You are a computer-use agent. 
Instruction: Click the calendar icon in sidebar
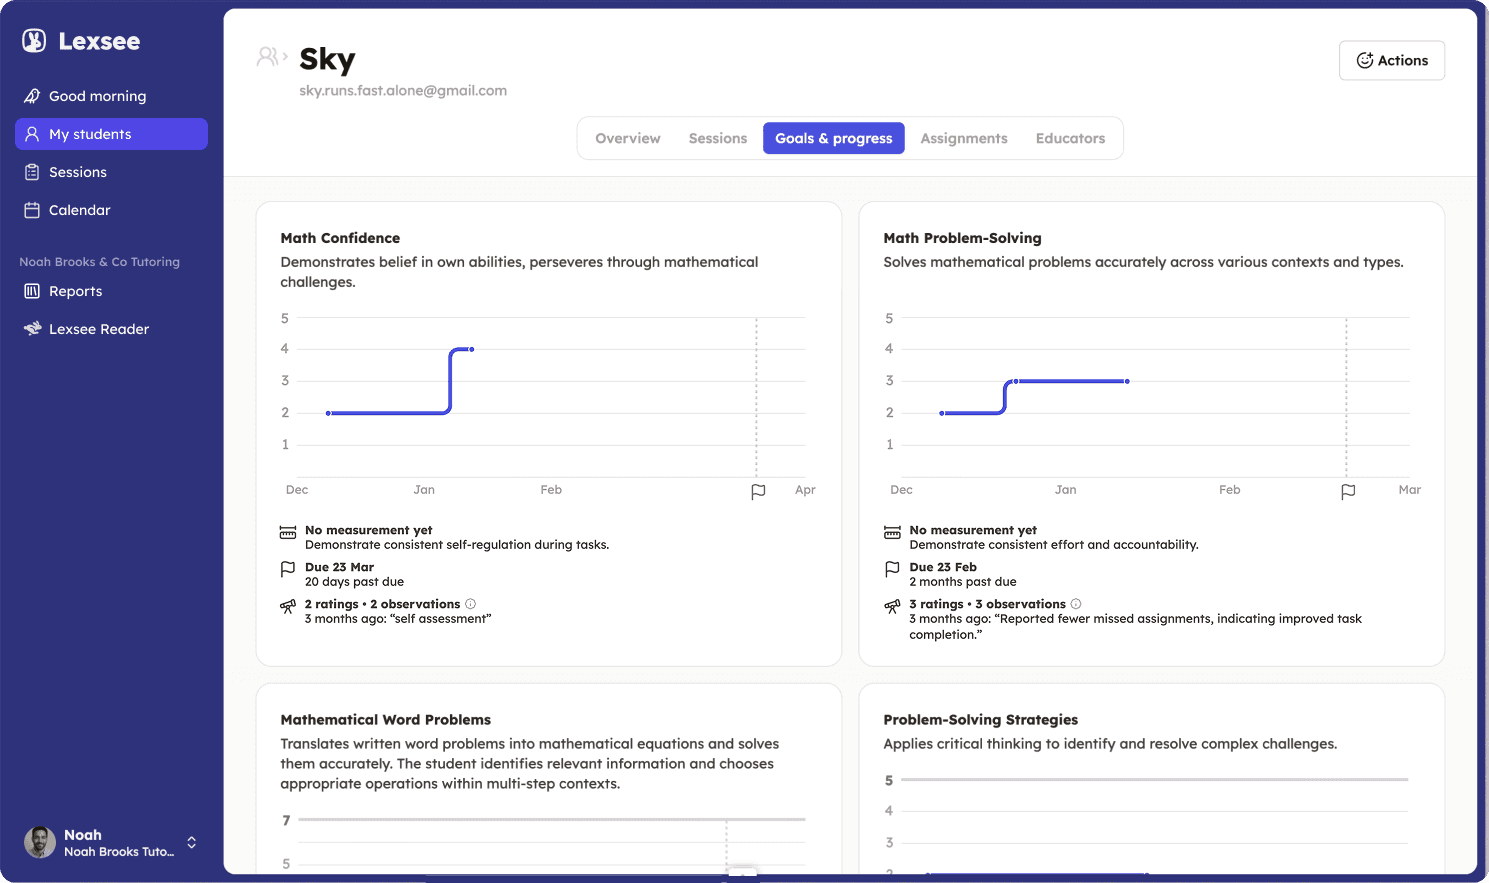pyautogui.click(x=32, y=210)
